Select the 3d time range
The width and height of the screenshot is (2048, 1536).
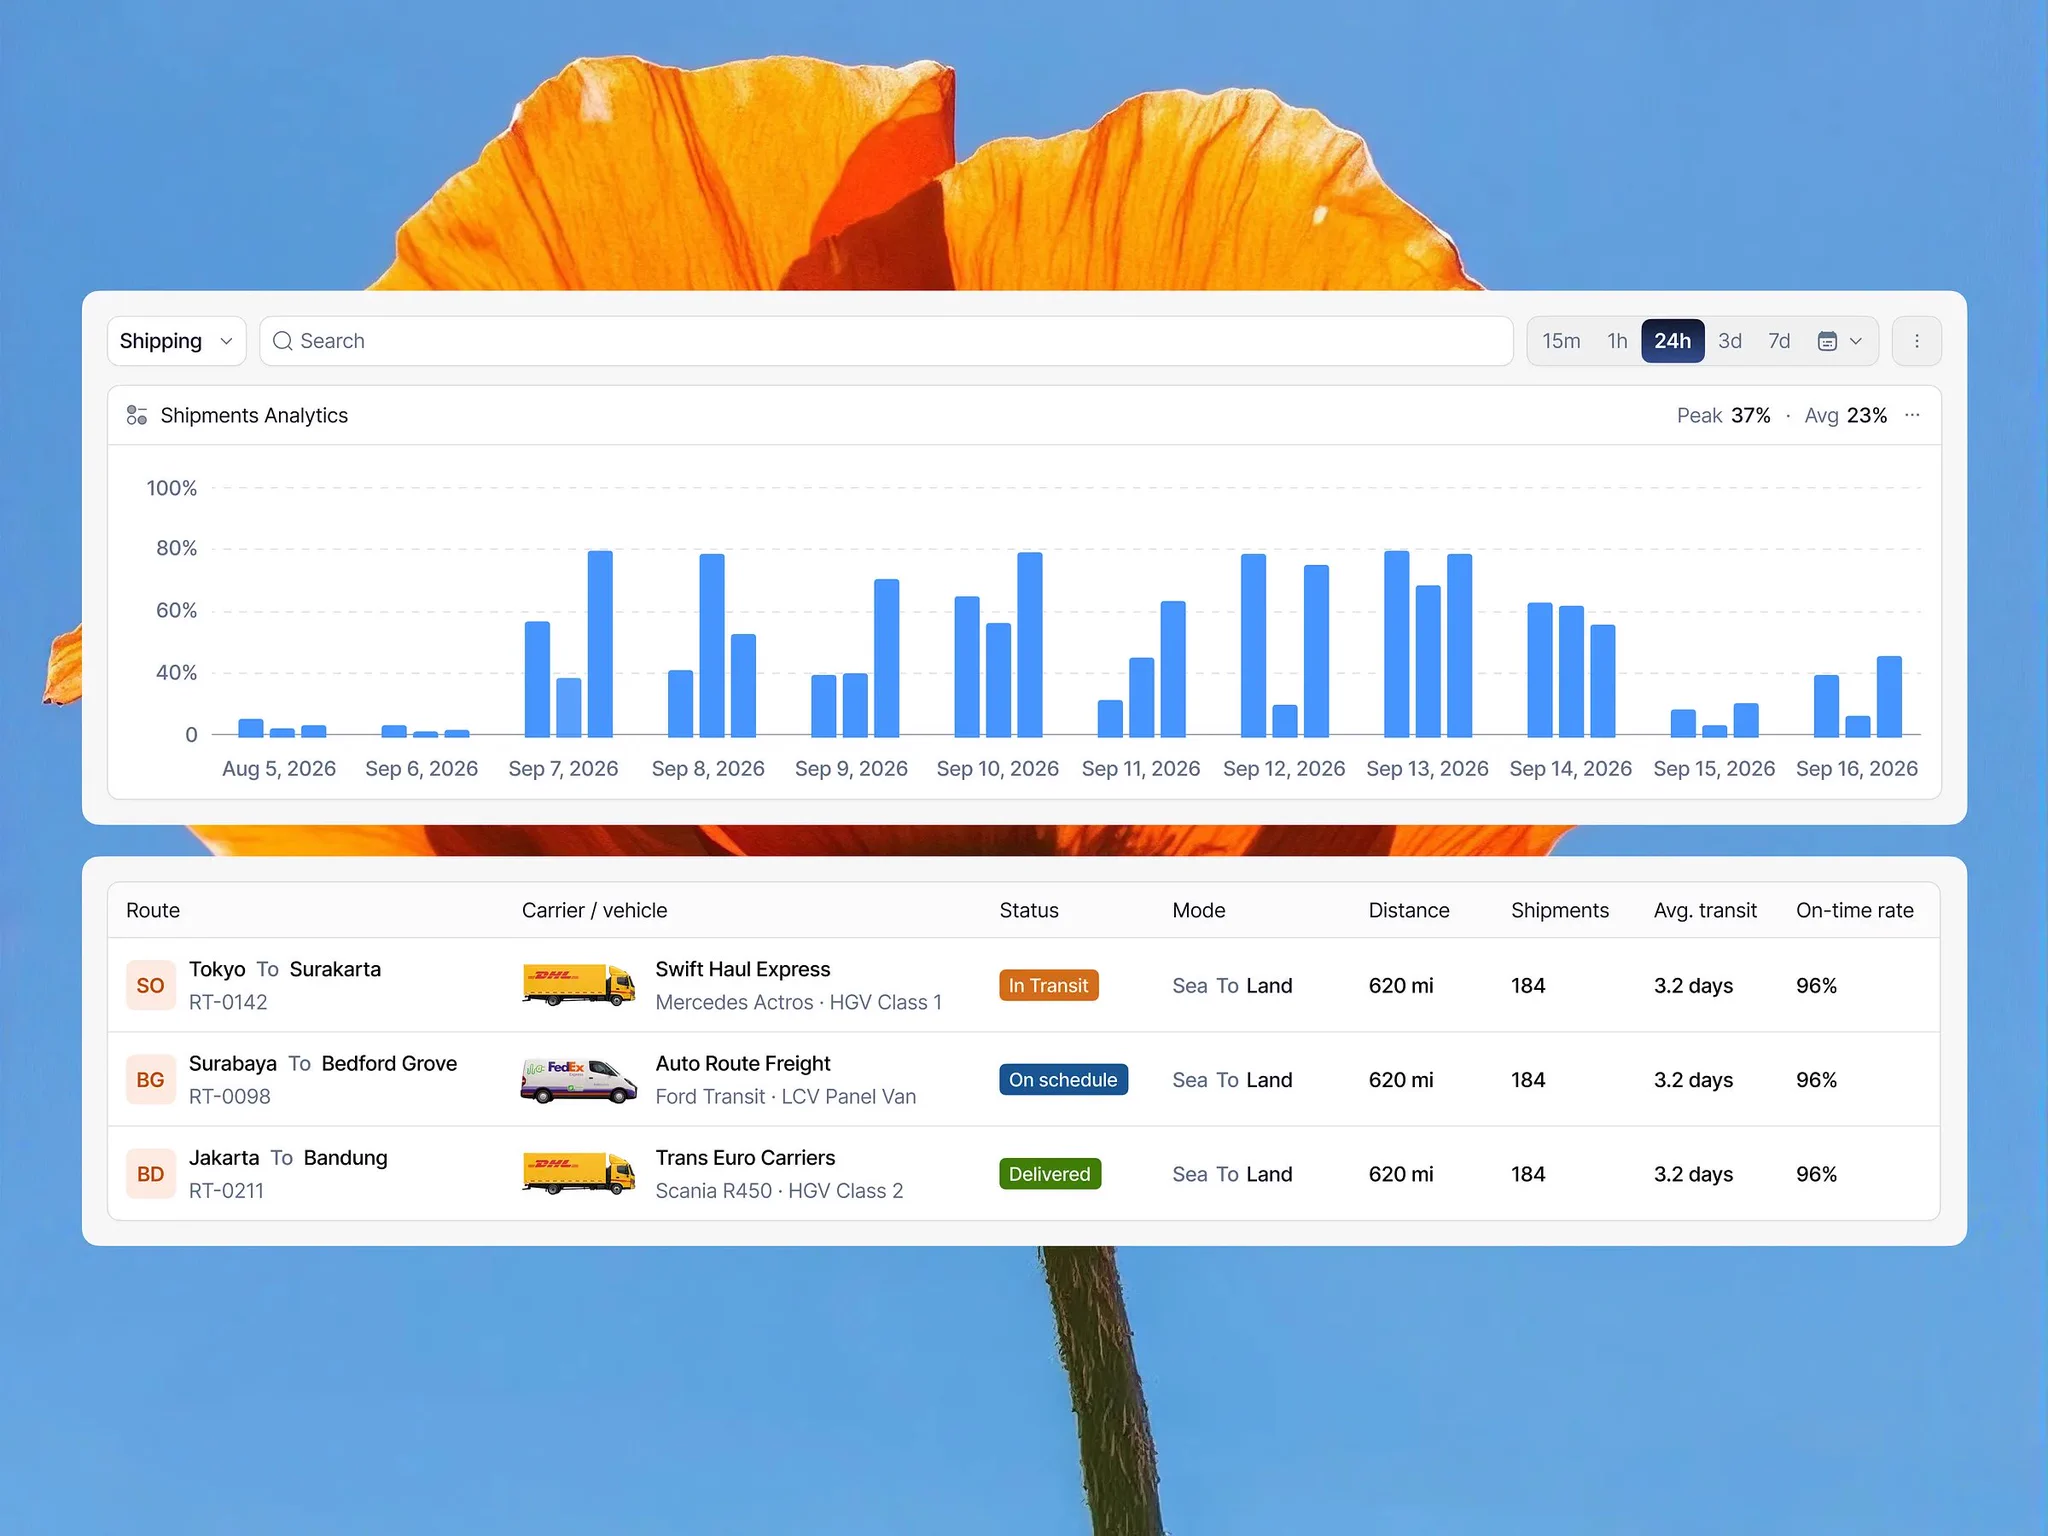click(x=1730, y=341)
